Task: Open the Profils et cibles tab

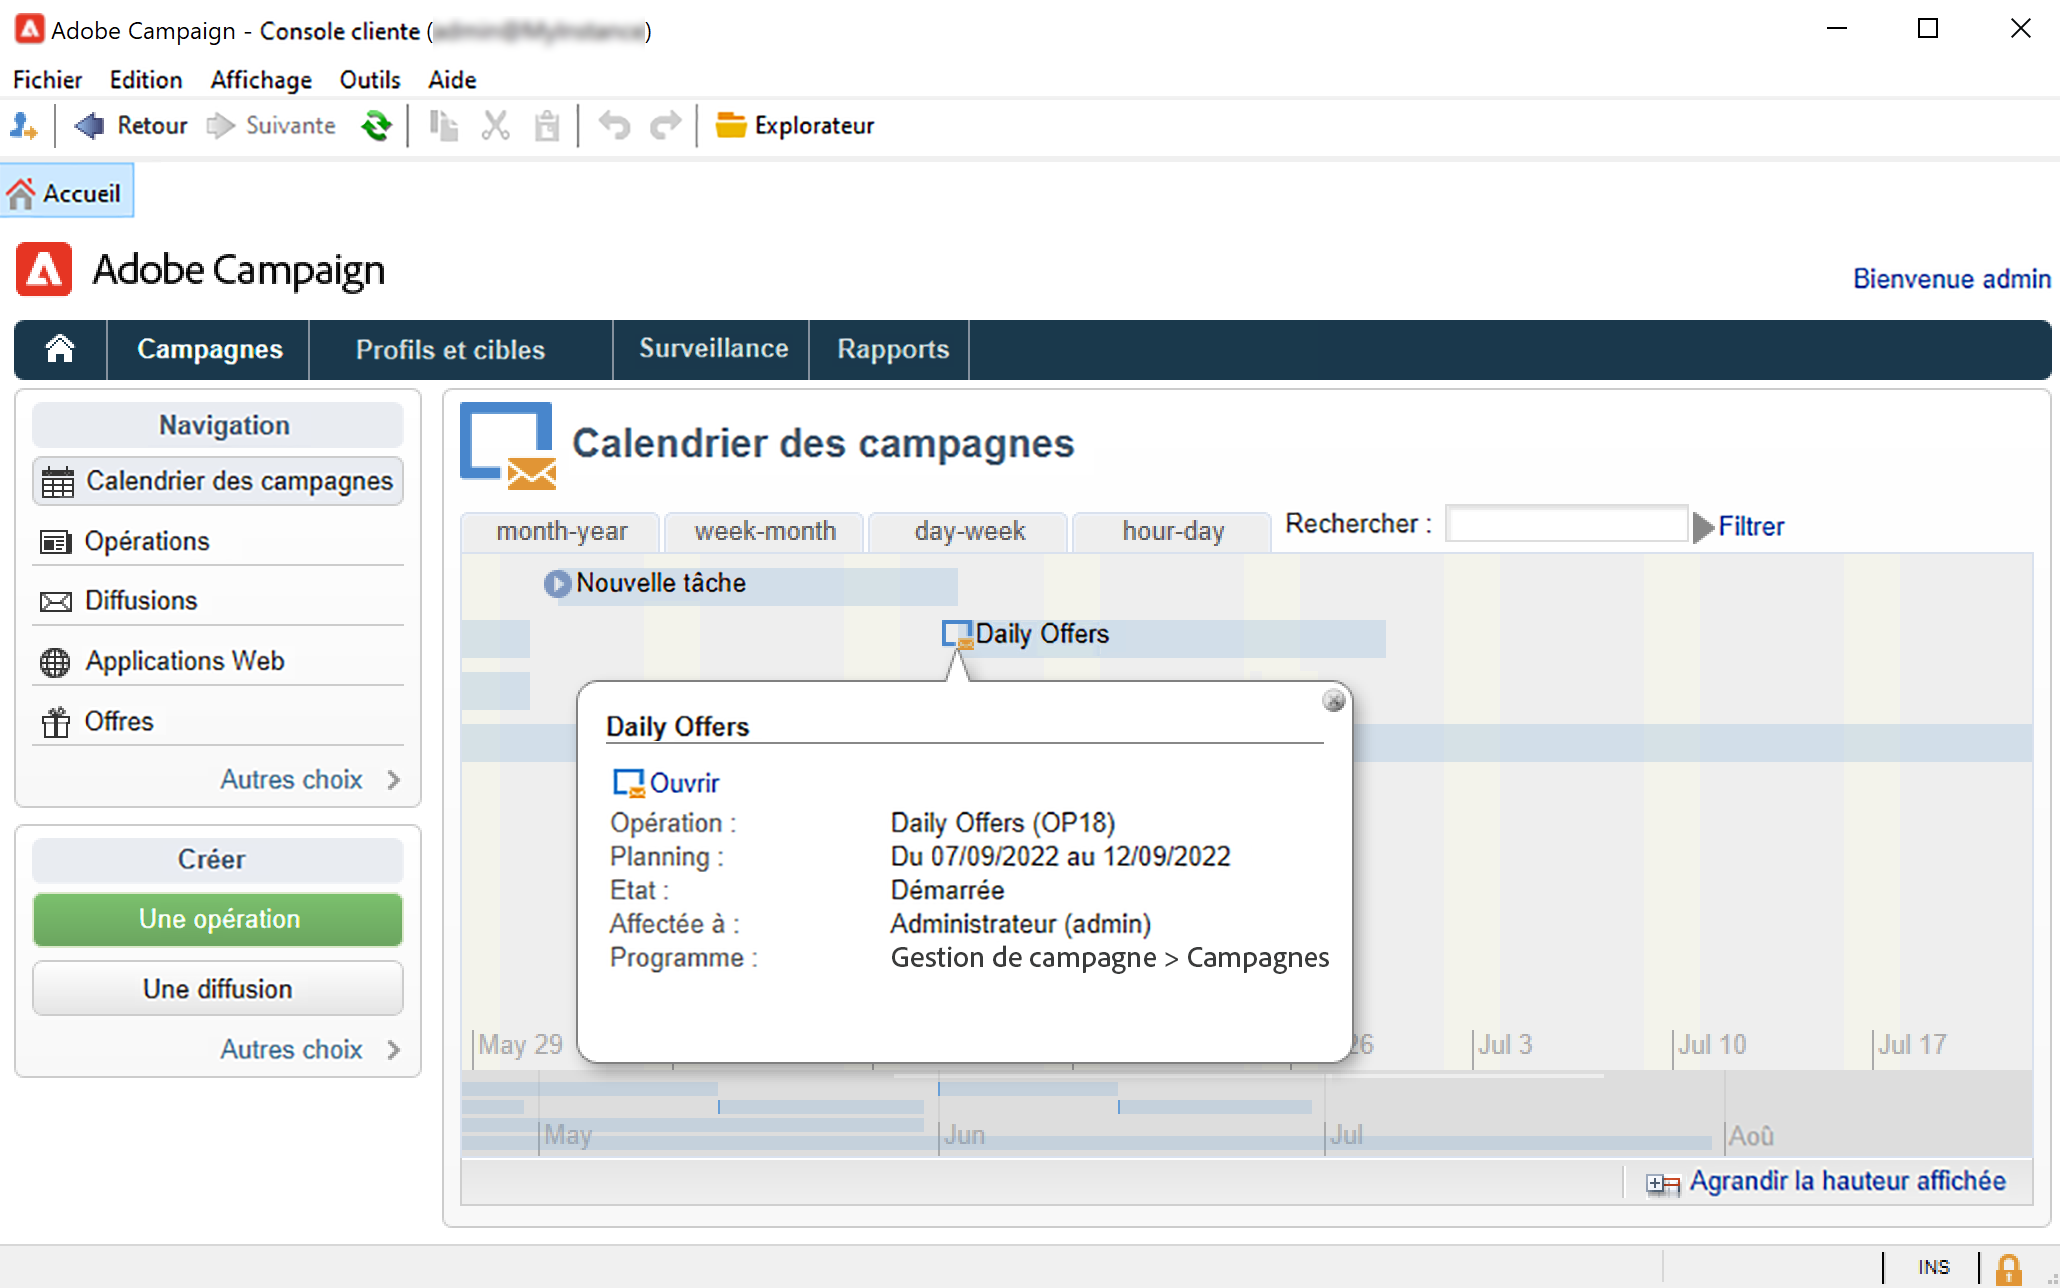Action: click(450, 350)
